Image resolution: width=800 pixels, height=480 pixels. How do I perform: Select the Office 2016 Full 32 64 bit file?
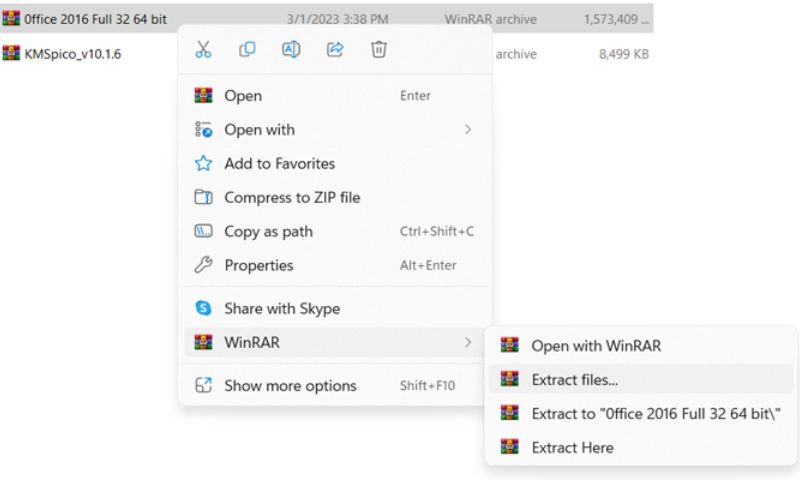pos(327,19)
